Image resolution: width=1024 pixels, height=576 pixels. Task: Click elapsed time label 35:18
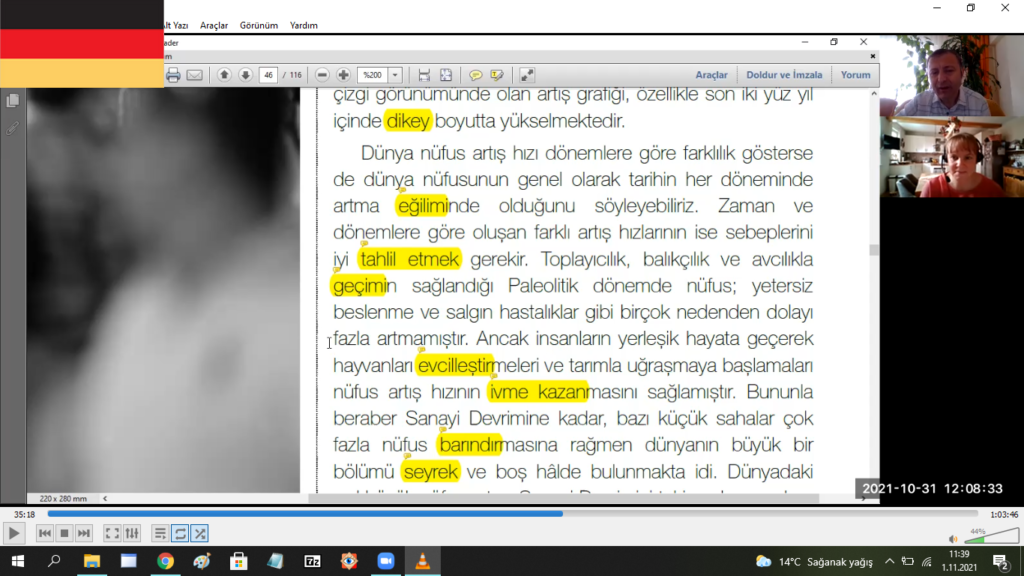click(x=24, y=515)
